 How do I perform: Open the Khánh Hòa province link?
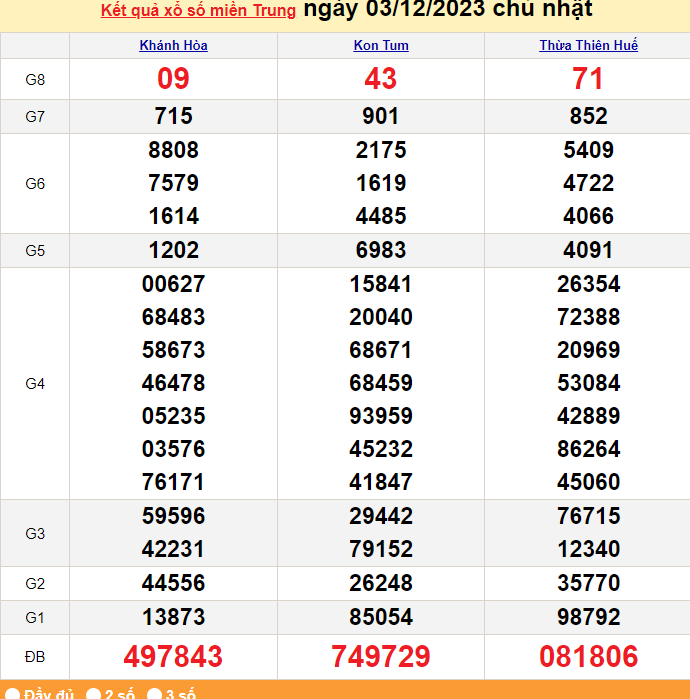coord(174,45)
